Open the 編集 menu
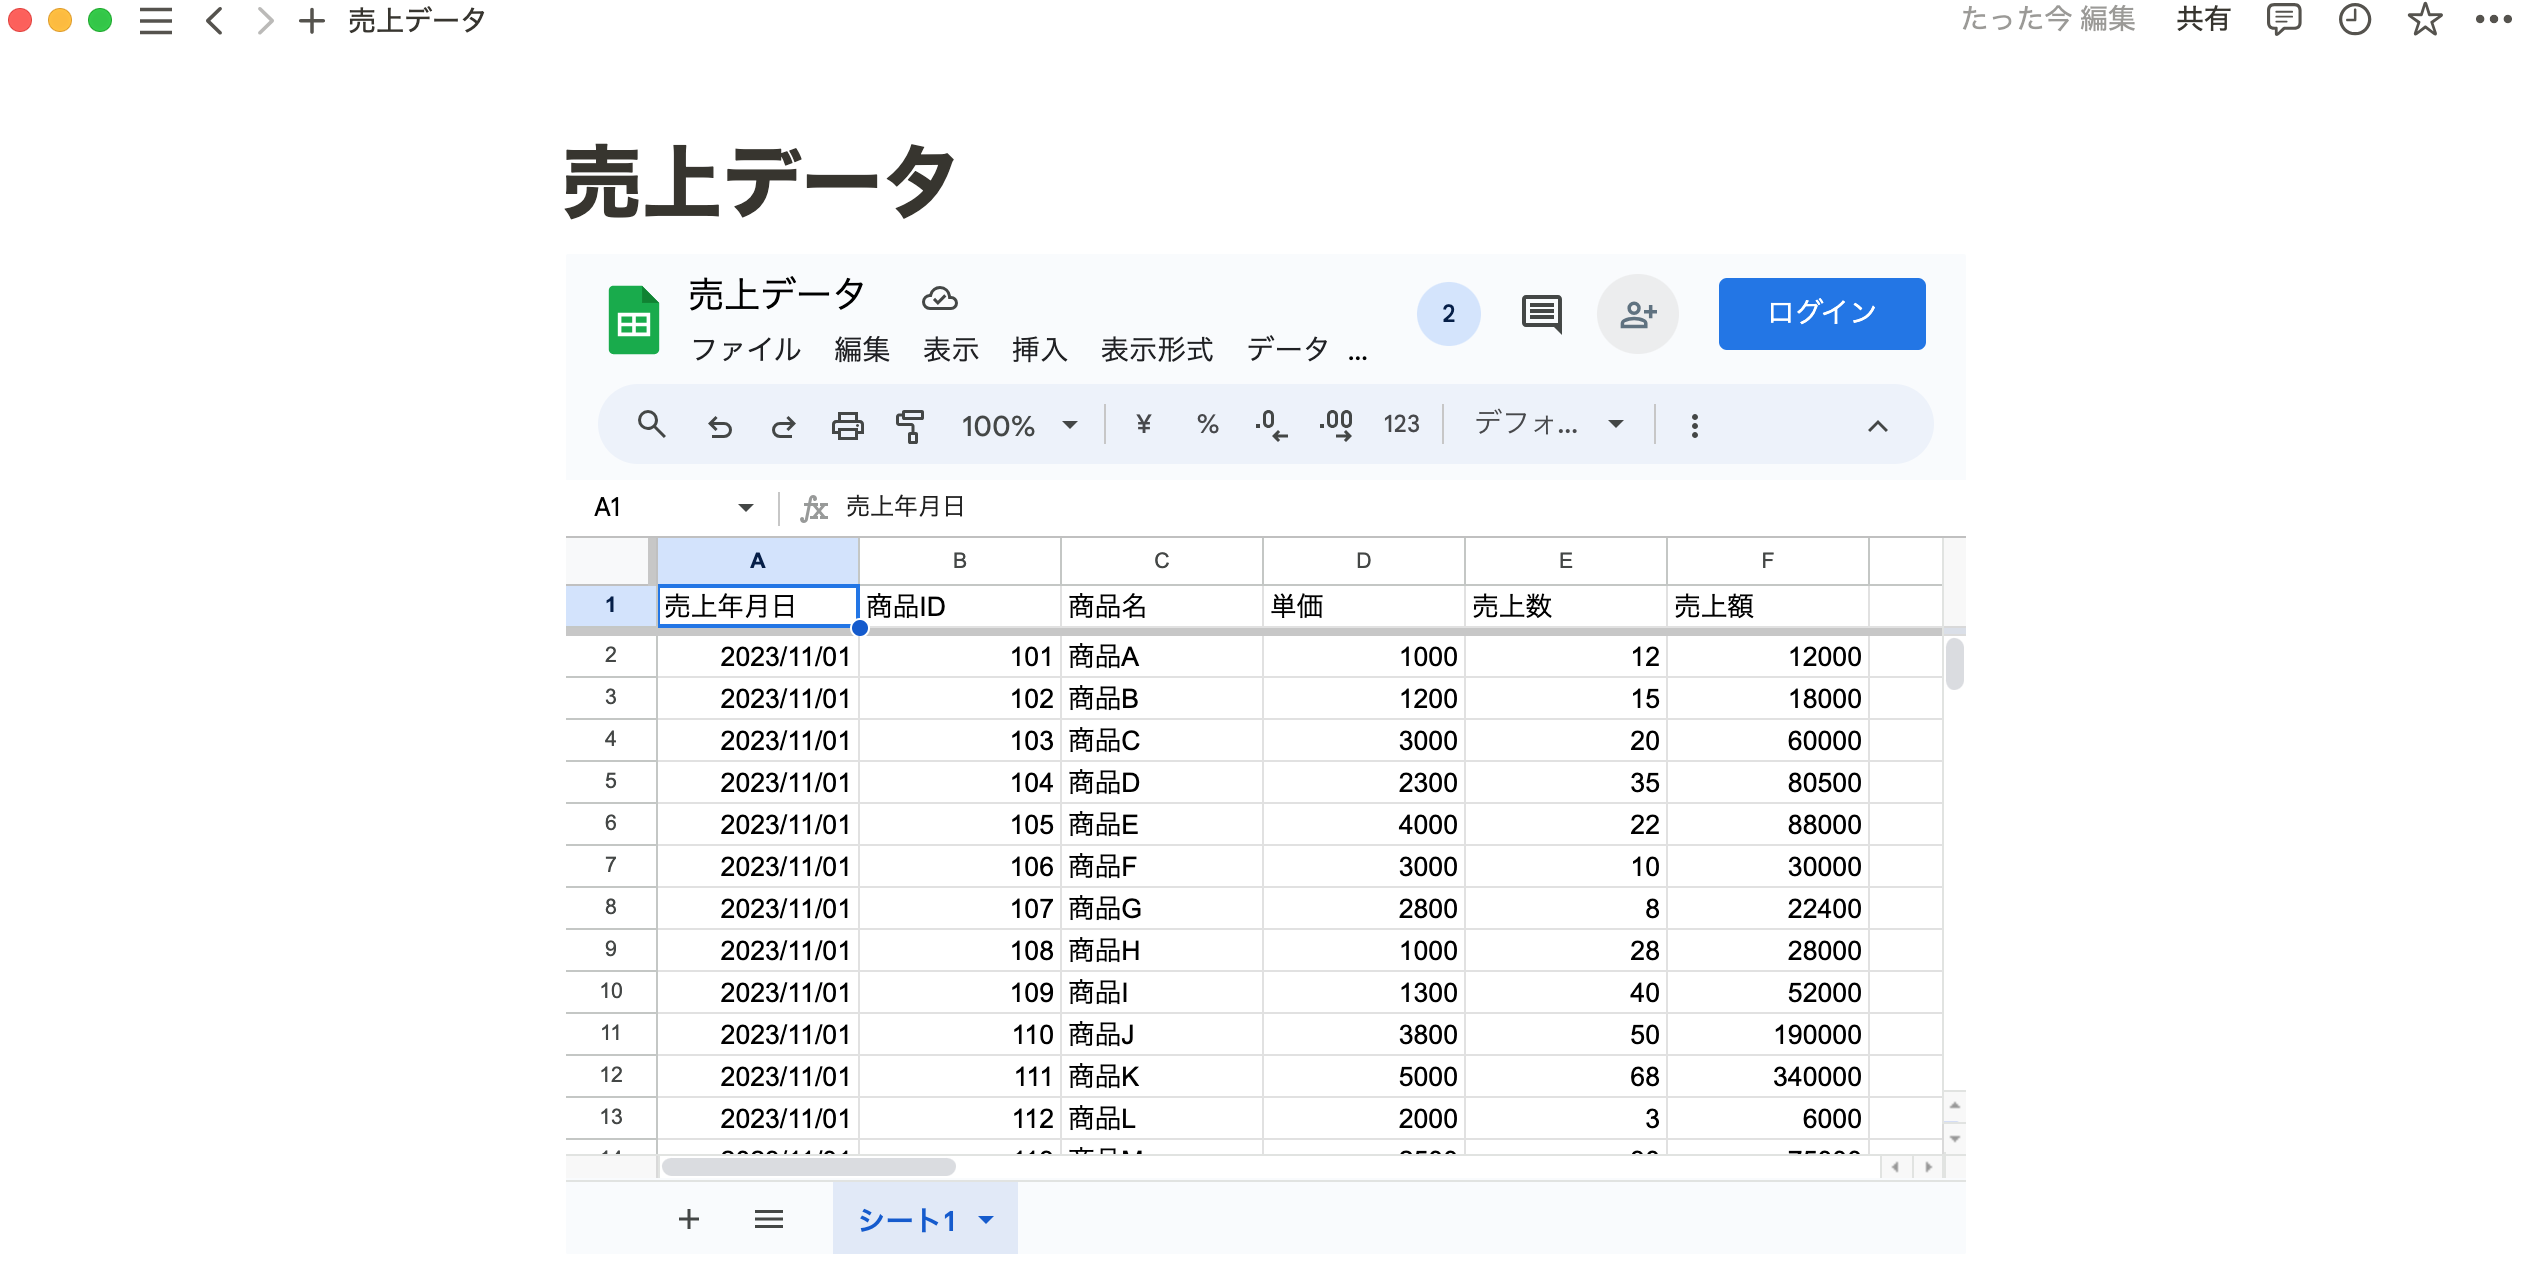This screenshot has width=2532, height=1274. (862, 350)
